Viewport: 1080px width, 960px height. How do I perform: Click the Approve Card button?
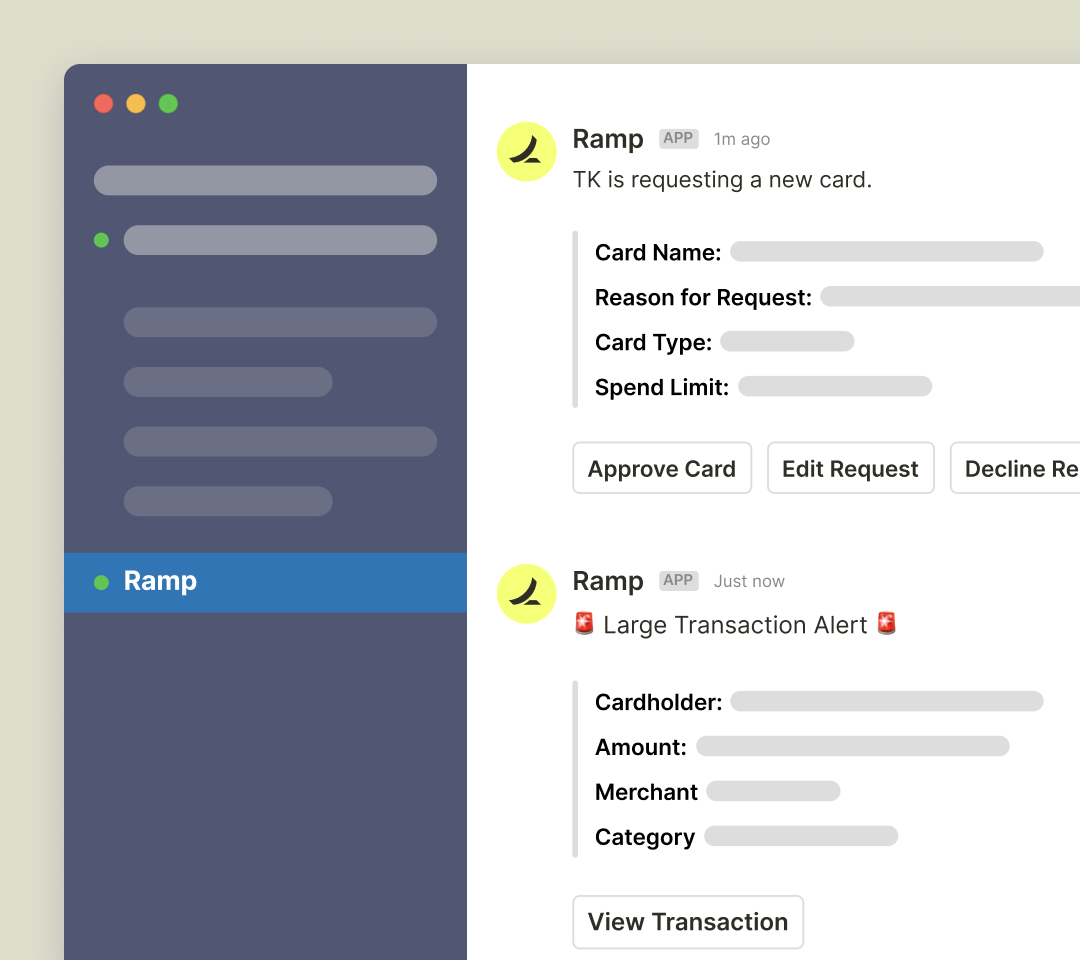662,468
